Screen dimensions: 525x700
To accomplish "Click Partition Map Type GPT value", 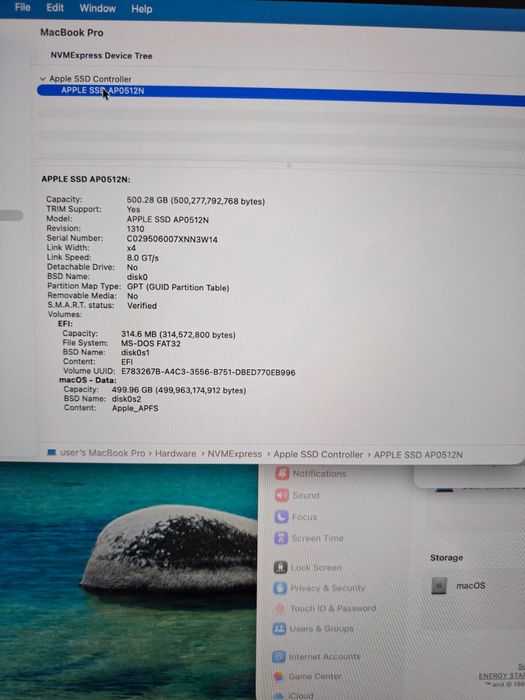I will point(178,287).
